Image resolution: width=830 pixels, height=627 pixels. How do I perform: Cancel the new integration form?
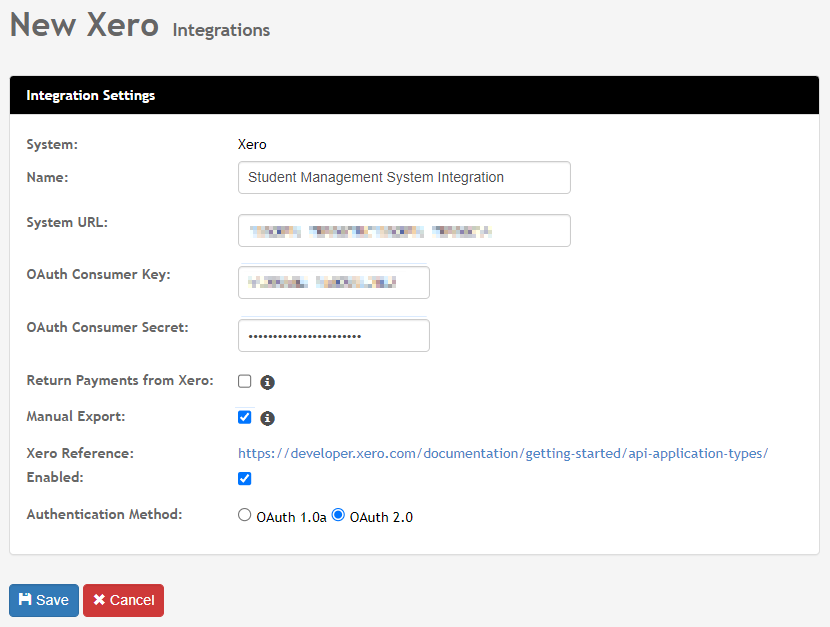click(123, 600)
